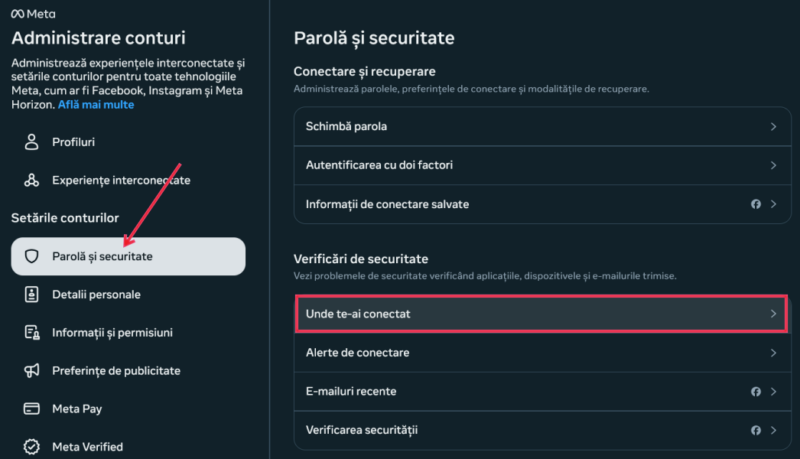Select Detalii personale in the sidebar
The image size is (800, 459).
[96, 295]
